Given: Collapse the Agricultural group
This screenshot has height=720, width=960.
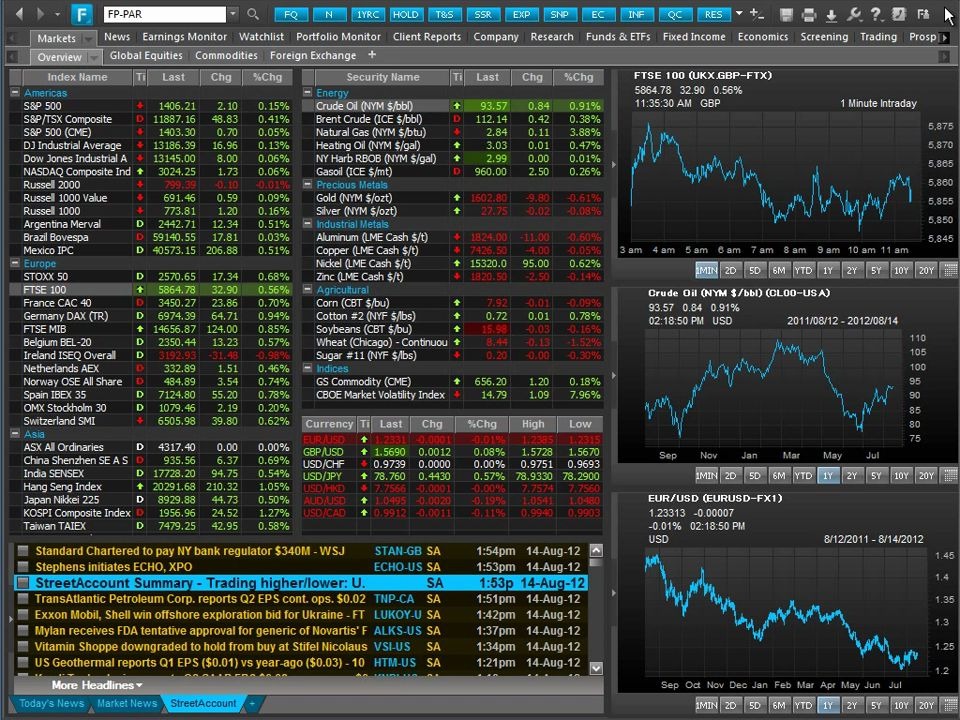Looking at the screenshot, I should [308, 290].
